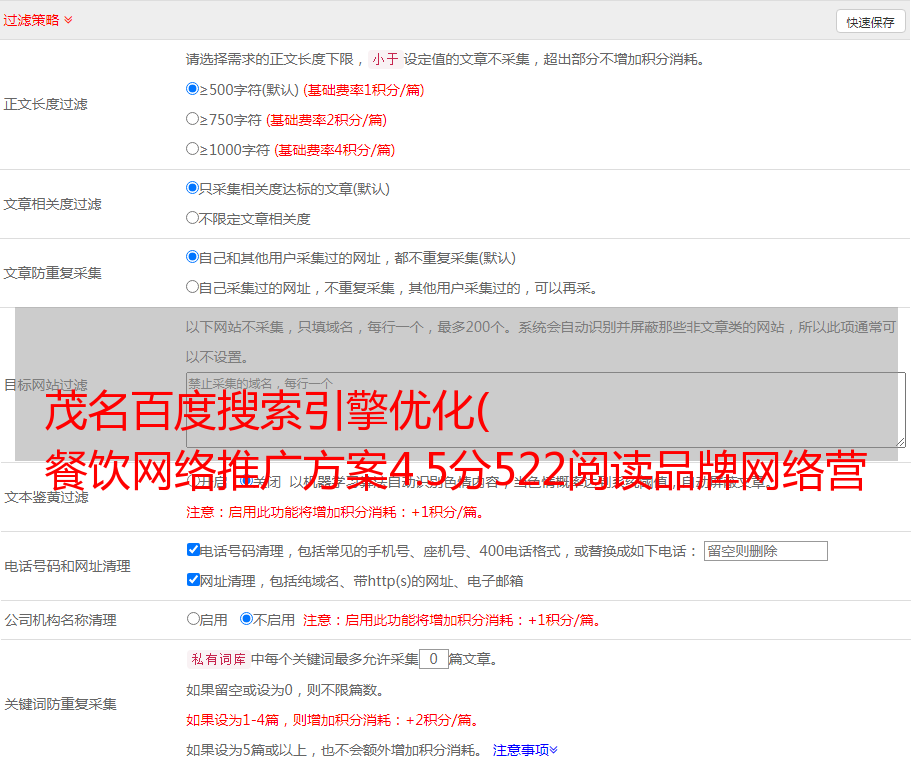This screenshot has width=912, height=768.
Task: Collapse the 过滤策略 section header
Action: coord(38,20)
